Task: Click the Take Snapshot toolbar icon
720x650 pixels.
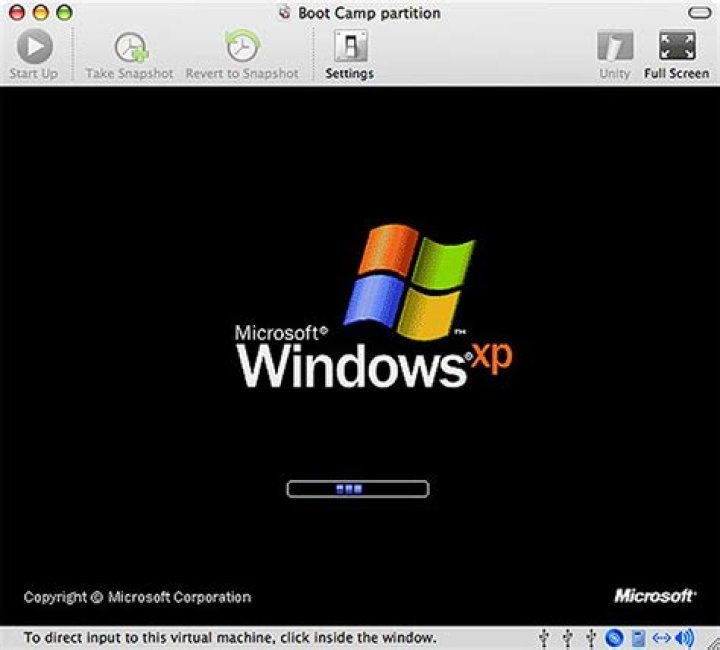Action: 131,47
